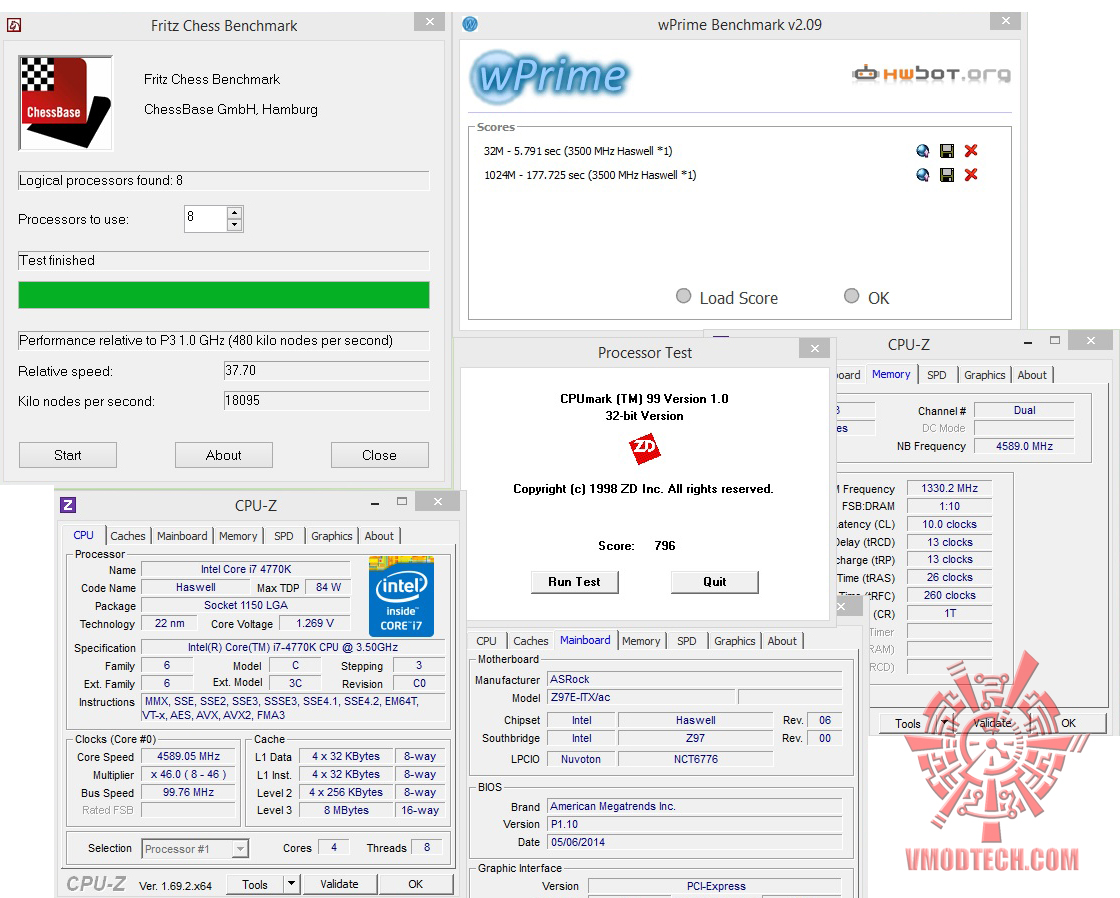Click Tools button in front CPU-Z
Viewport: 1120px width, 898px height.
(x=255, y=884)
